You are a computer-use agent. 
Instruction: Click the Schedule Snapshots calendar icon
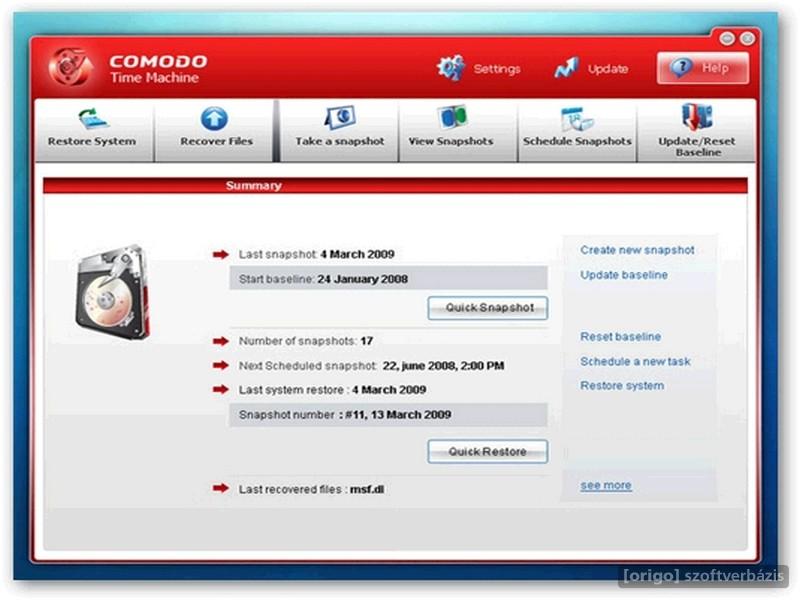coord(577,118)
